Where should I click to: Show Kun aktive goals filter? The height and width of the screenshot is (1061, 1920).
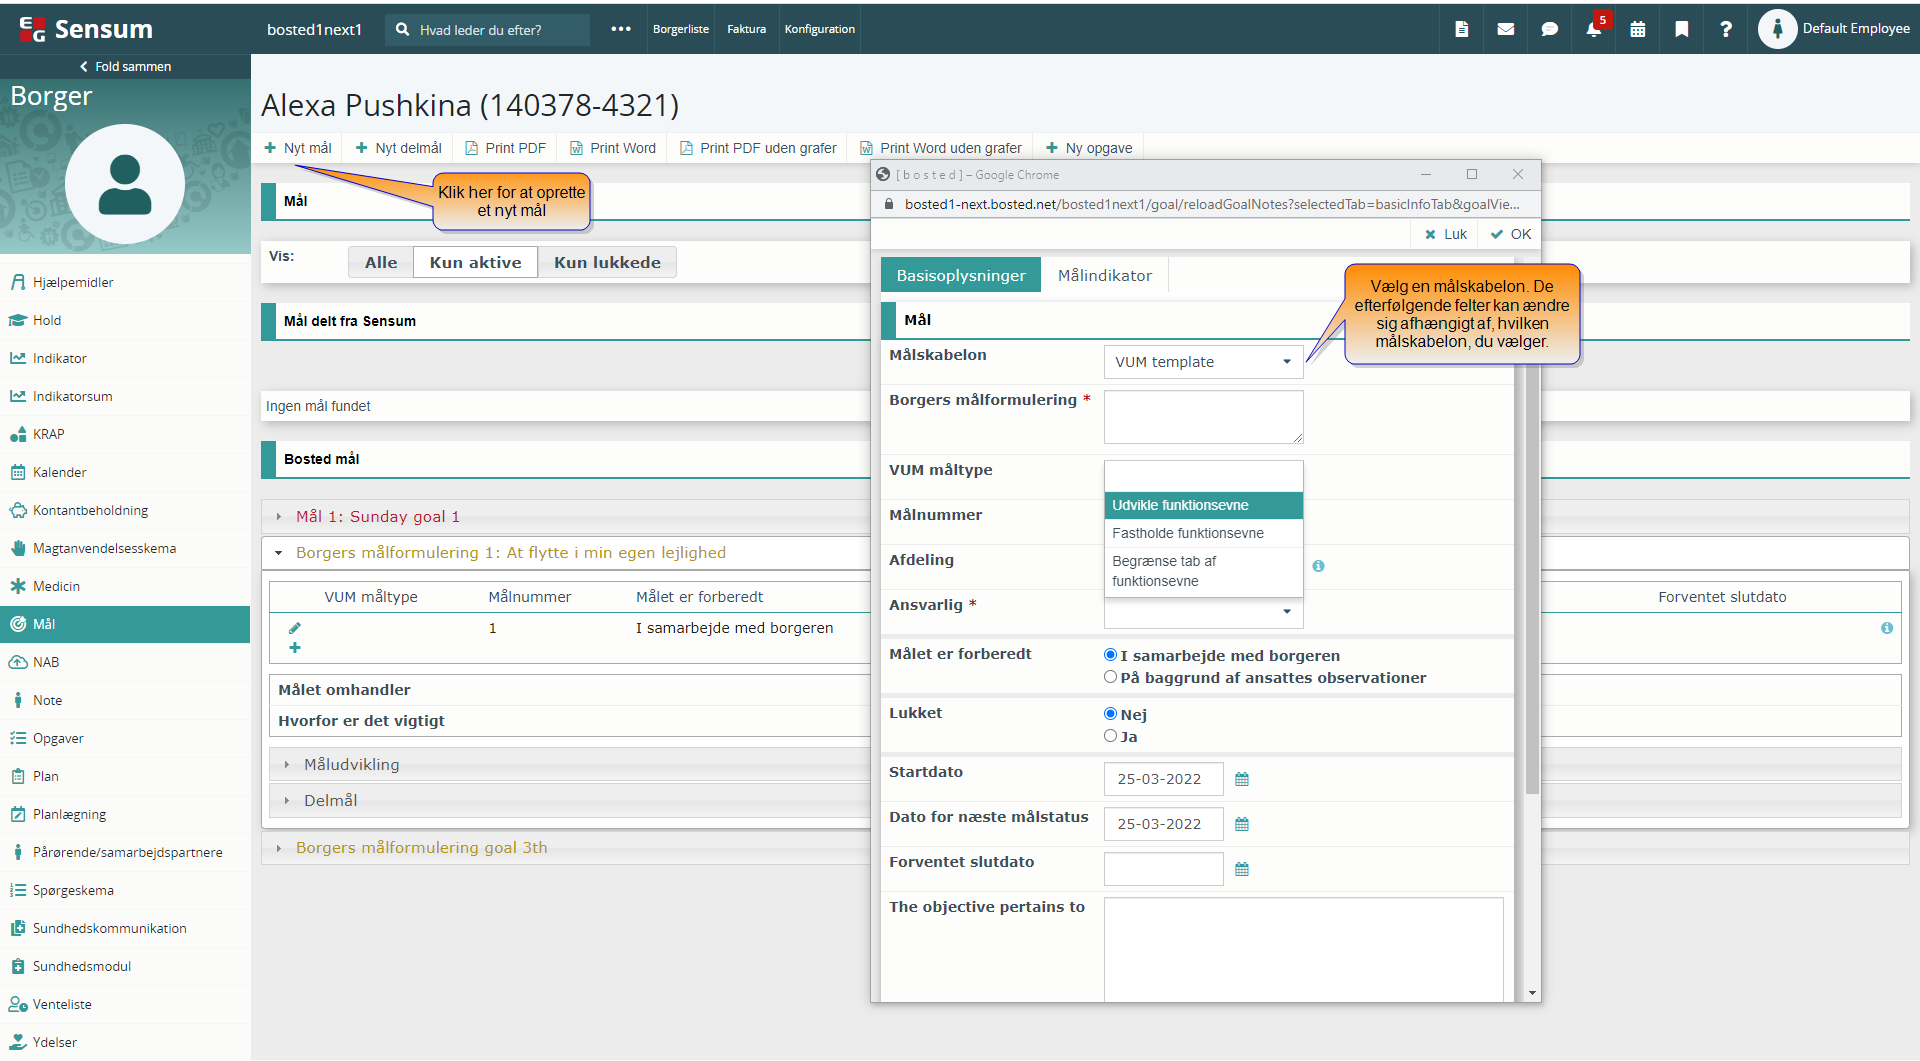point(476,262)
